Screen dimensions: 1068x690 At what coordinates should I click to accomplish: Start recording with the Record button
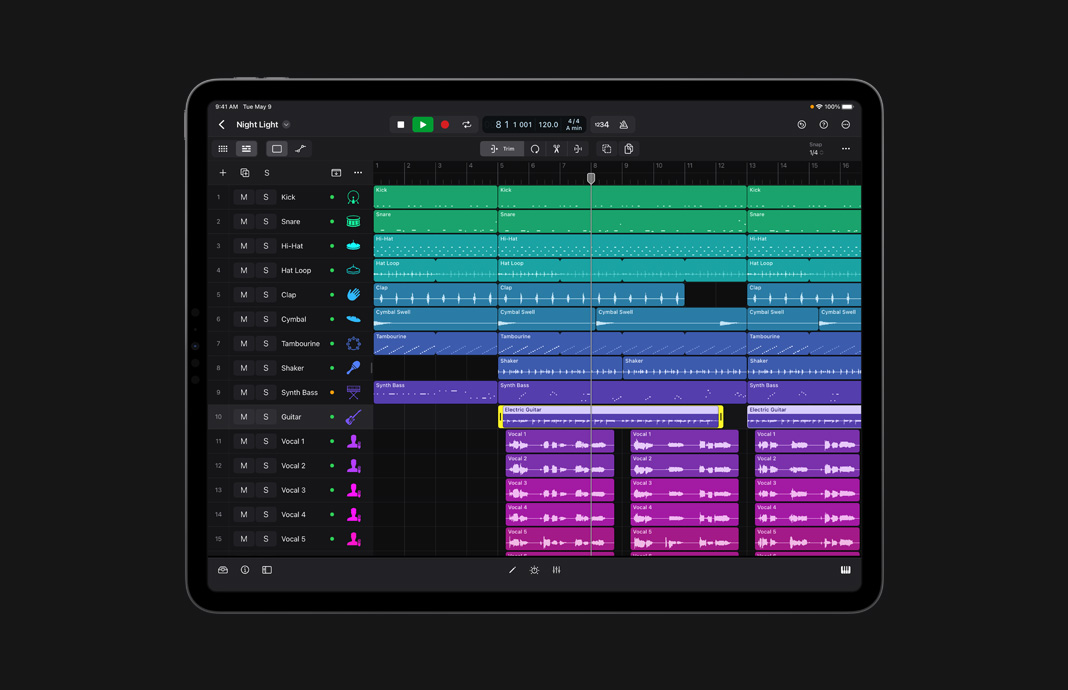tap(445, 125)
